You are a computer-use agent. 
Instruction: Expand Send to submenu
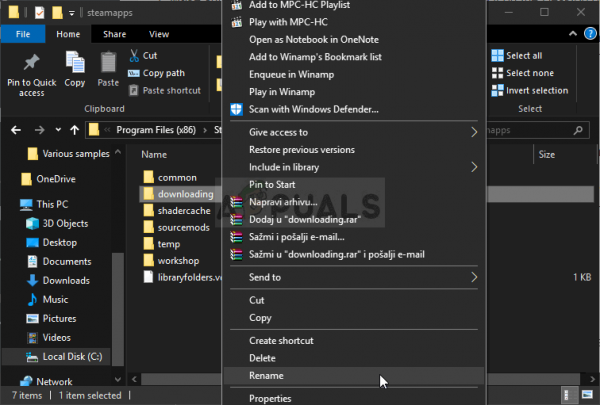pyautogui.click(x=354, y=277)
